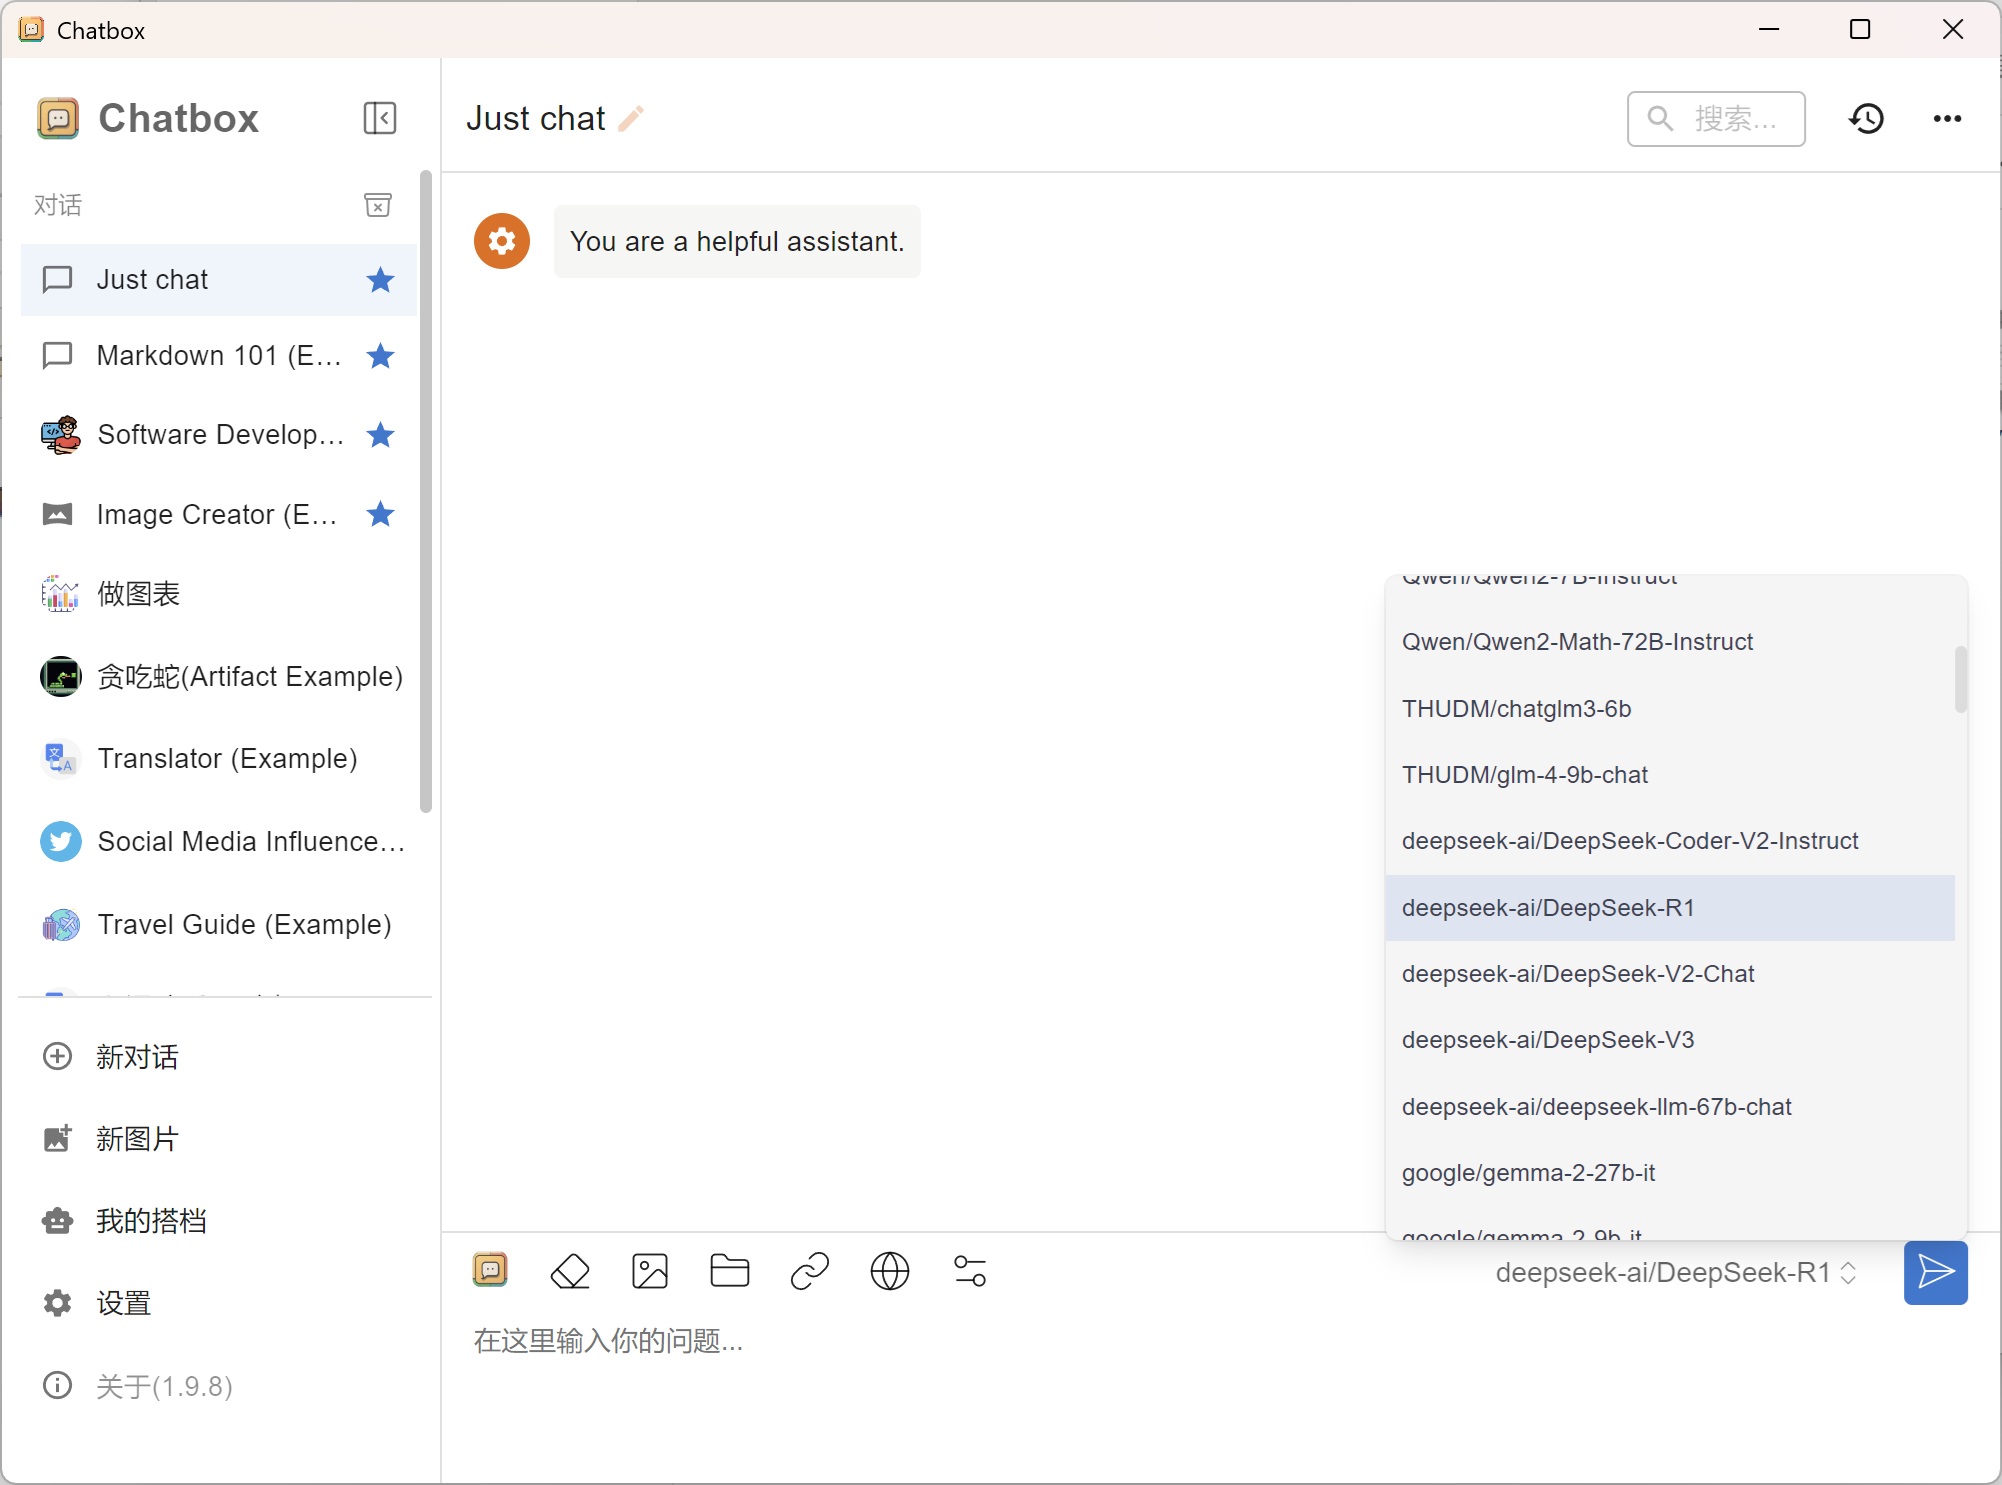Image resolution: width=2002 pixels, height=1485 pixels.
Task: Choose Qwen/Qwen2-Math-72B-Instruct model
Action: coord(1670,642)
